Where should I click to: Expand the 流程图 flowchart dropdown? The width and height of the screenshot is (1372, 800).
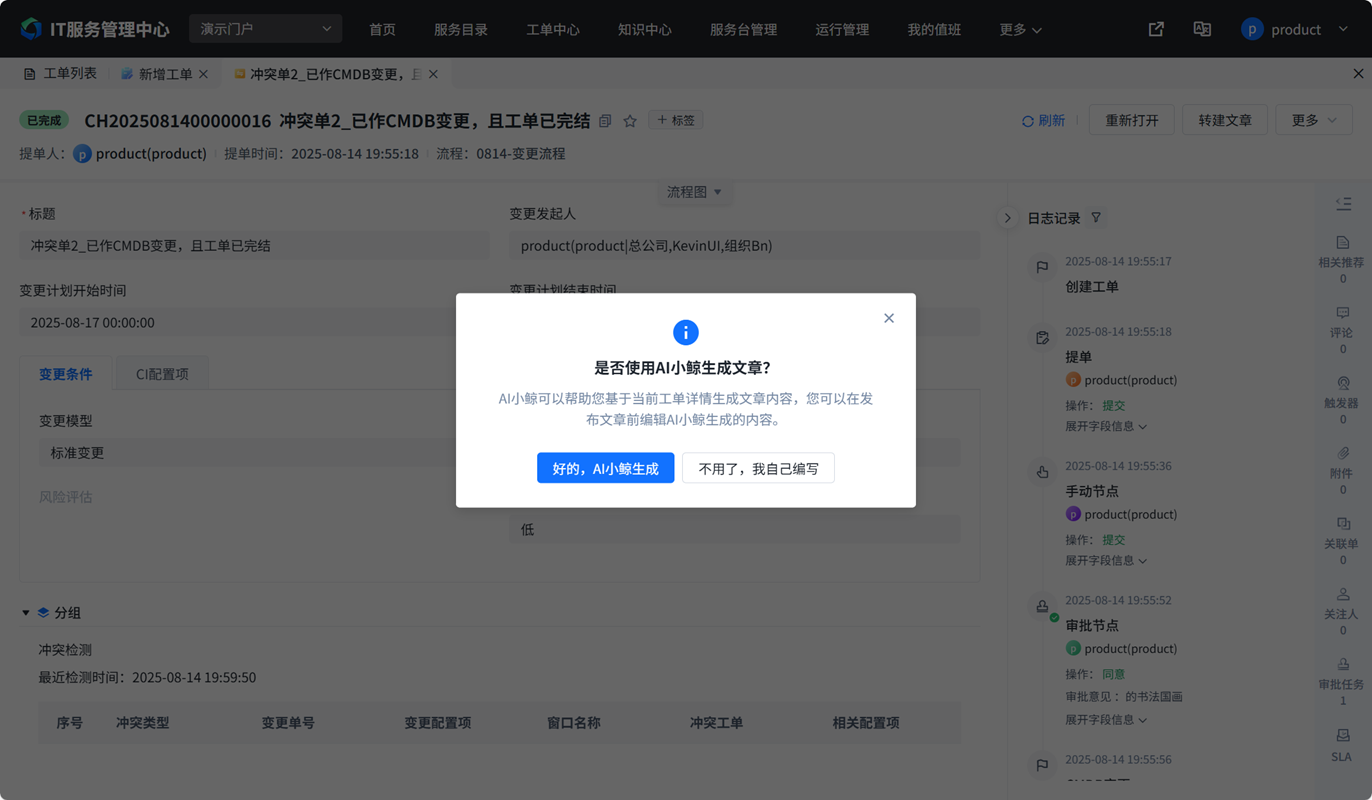[x=694, y=192]
